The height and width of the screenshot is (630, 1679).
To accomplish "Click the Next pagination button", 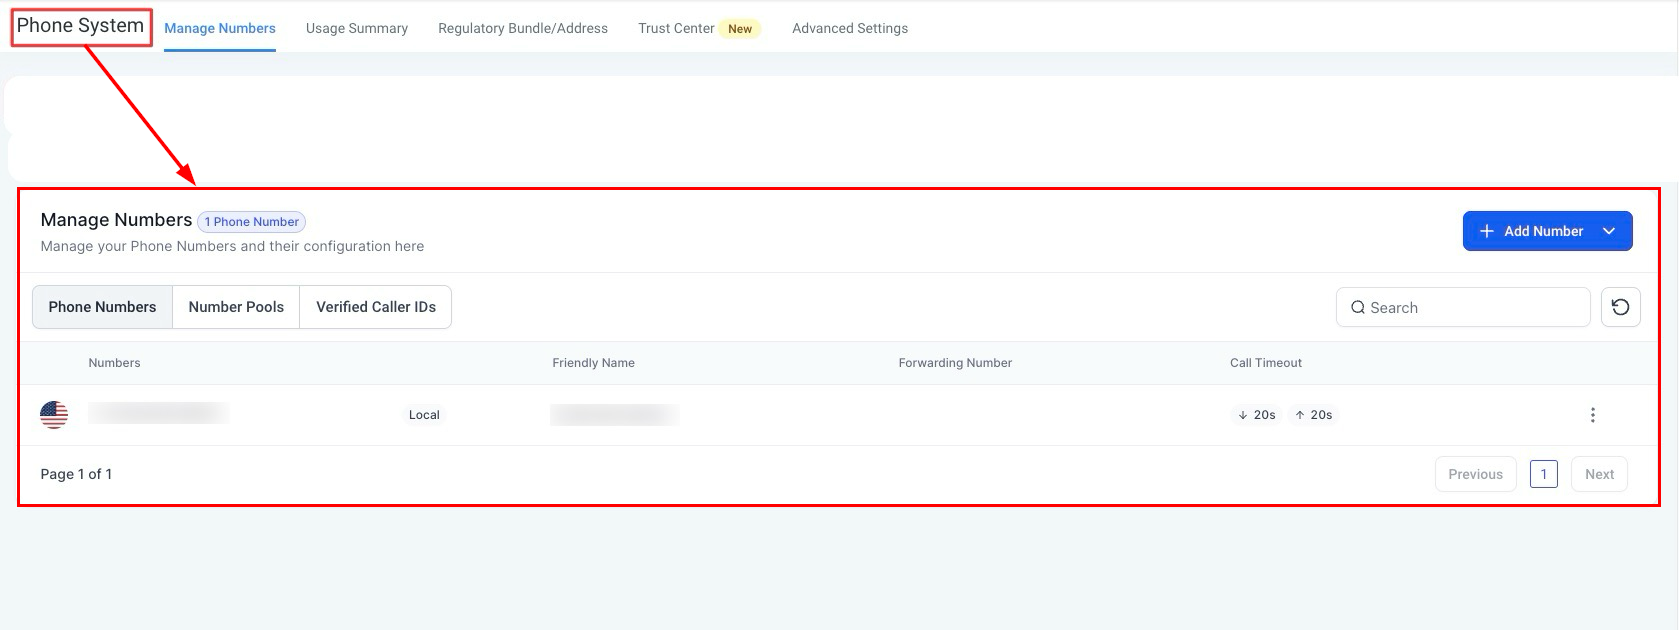I will [x=1599, y=474].
